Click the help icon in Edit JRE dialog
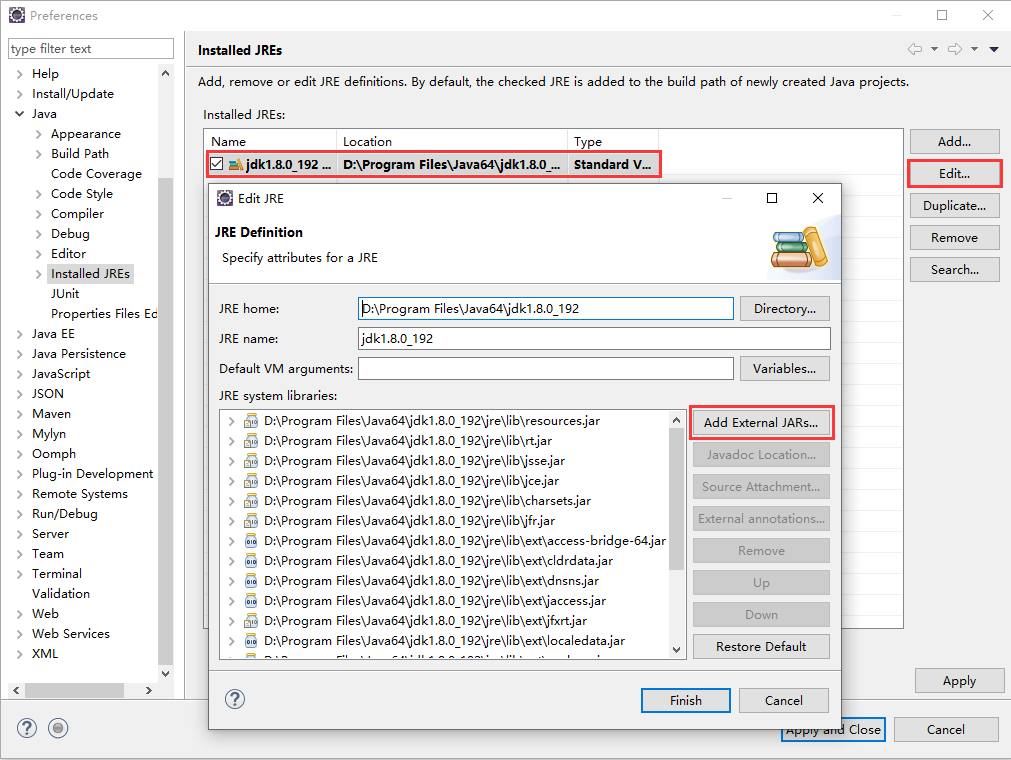The image size is (1011, 760). tap(235, 699)
